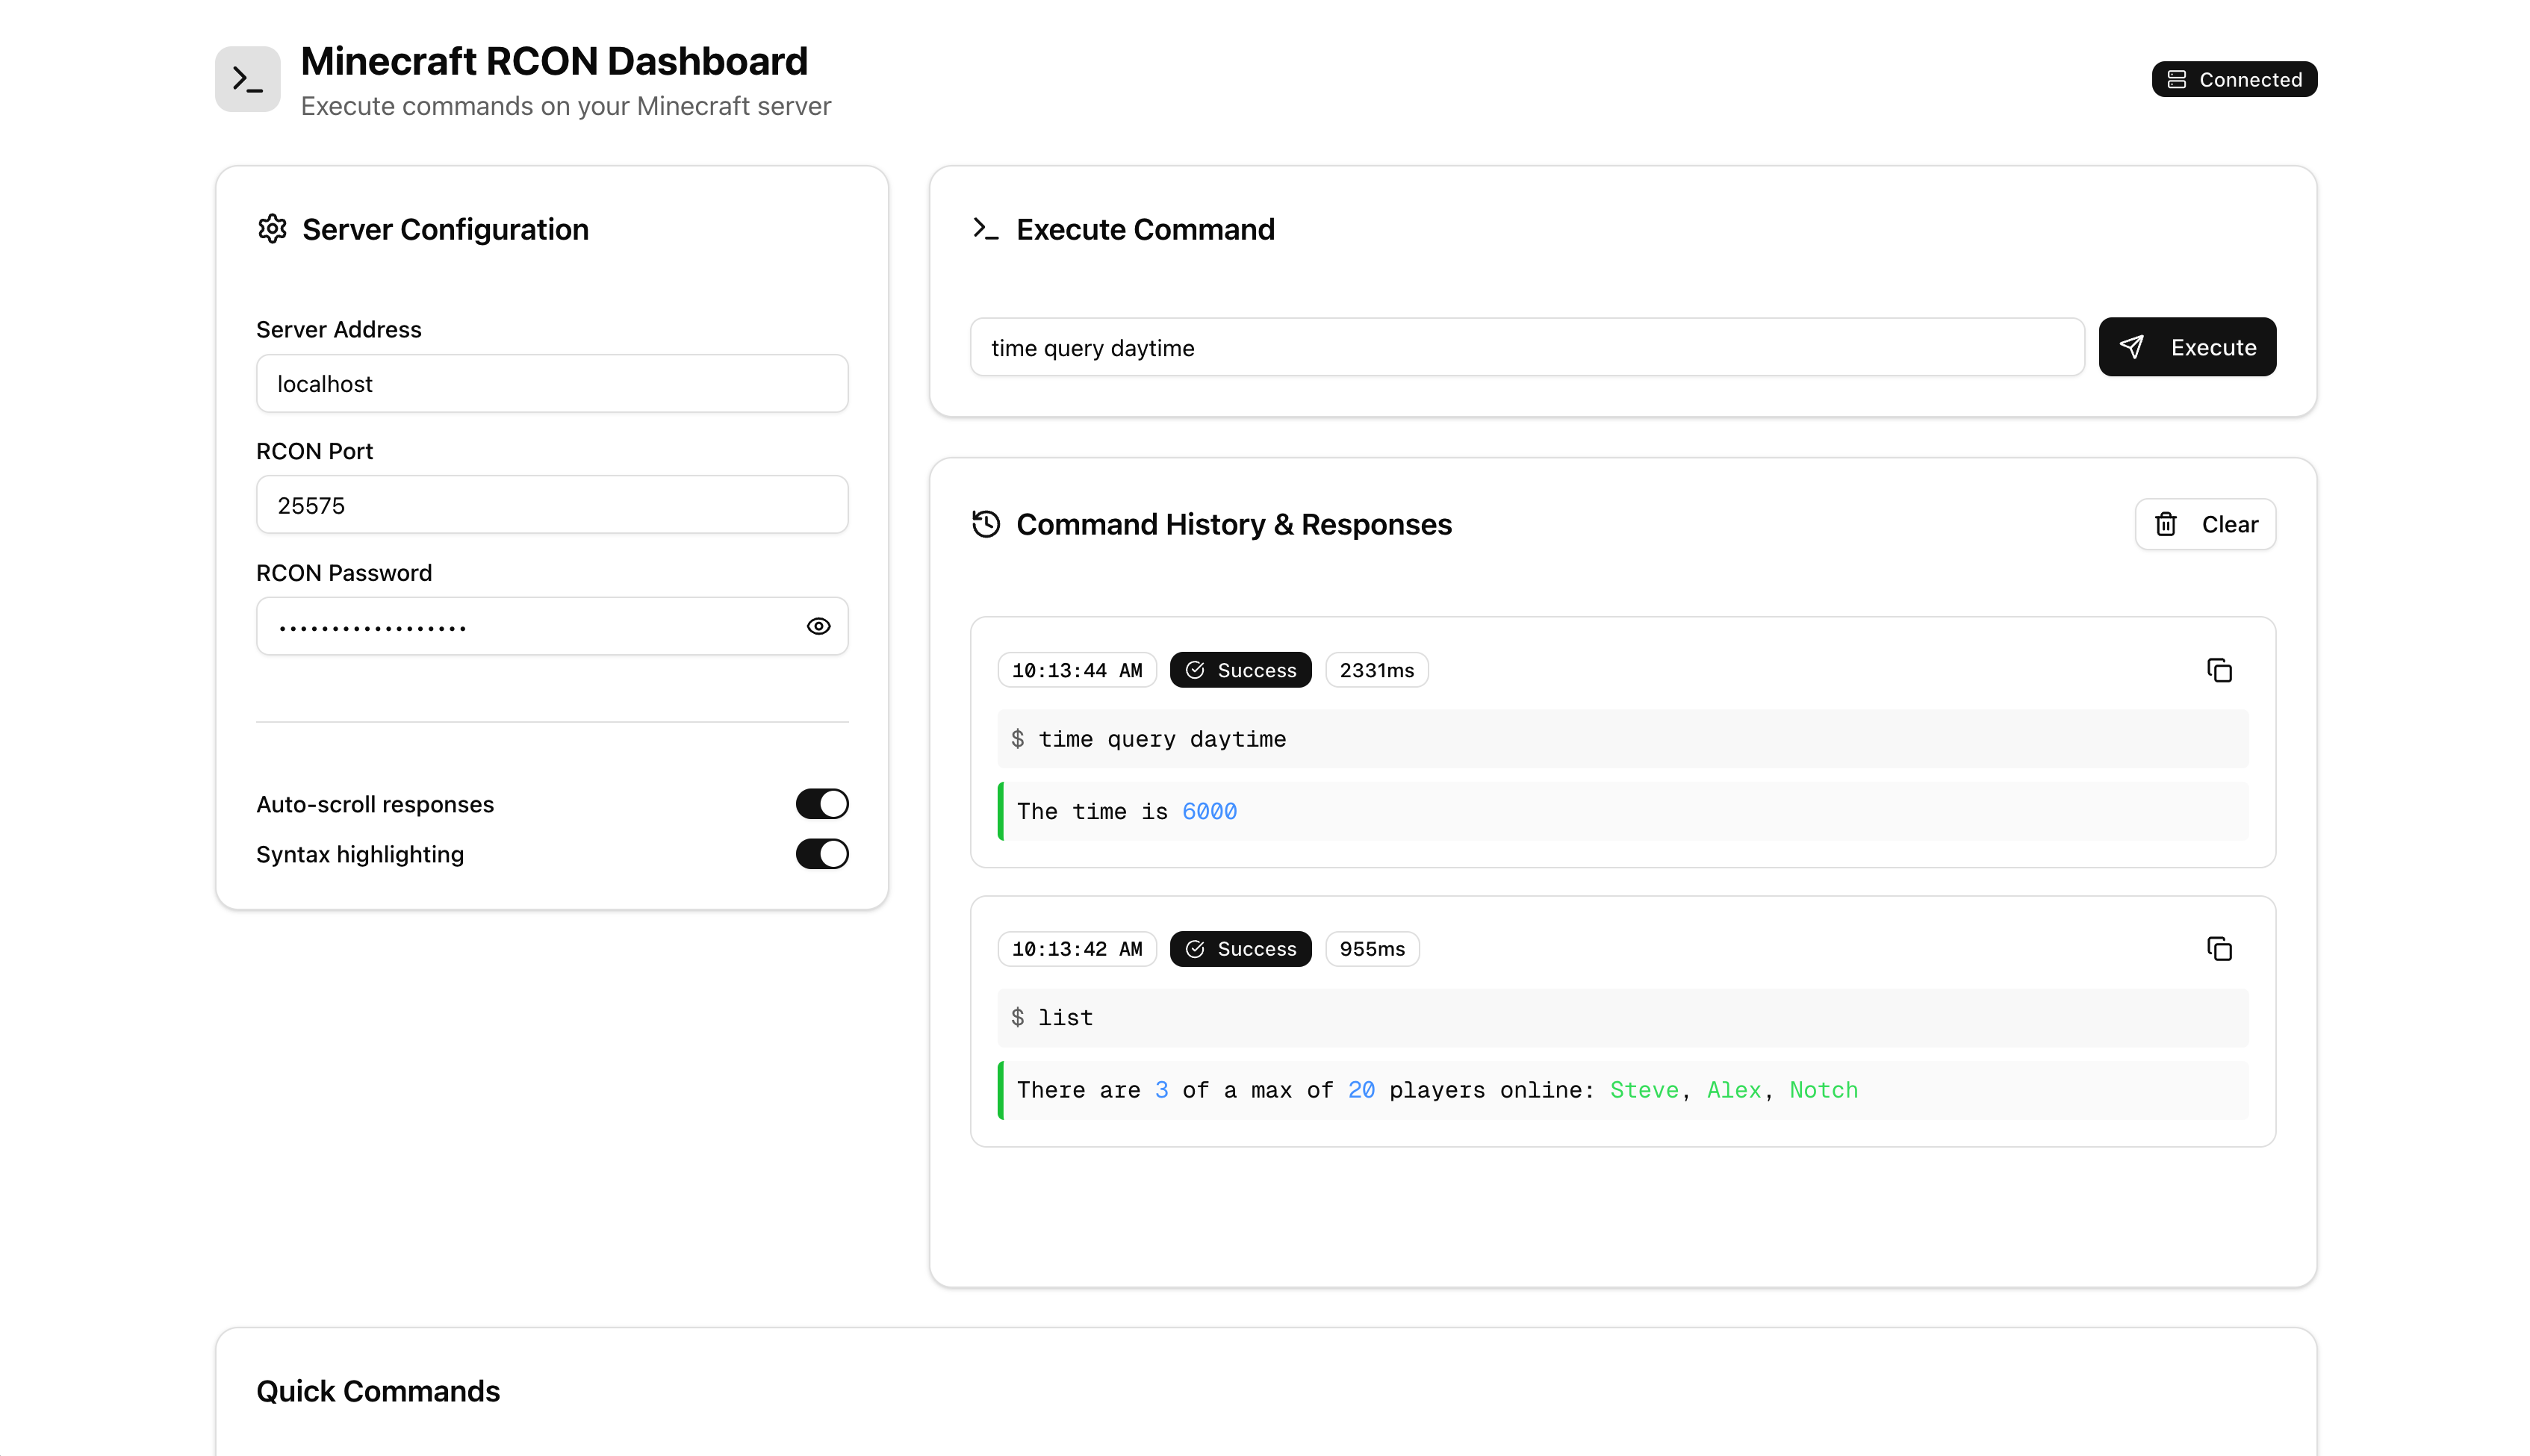This screenshot has width=2530, height=1456.
Task: Click the Auto-scroll responses label
Action: (375, 804)
